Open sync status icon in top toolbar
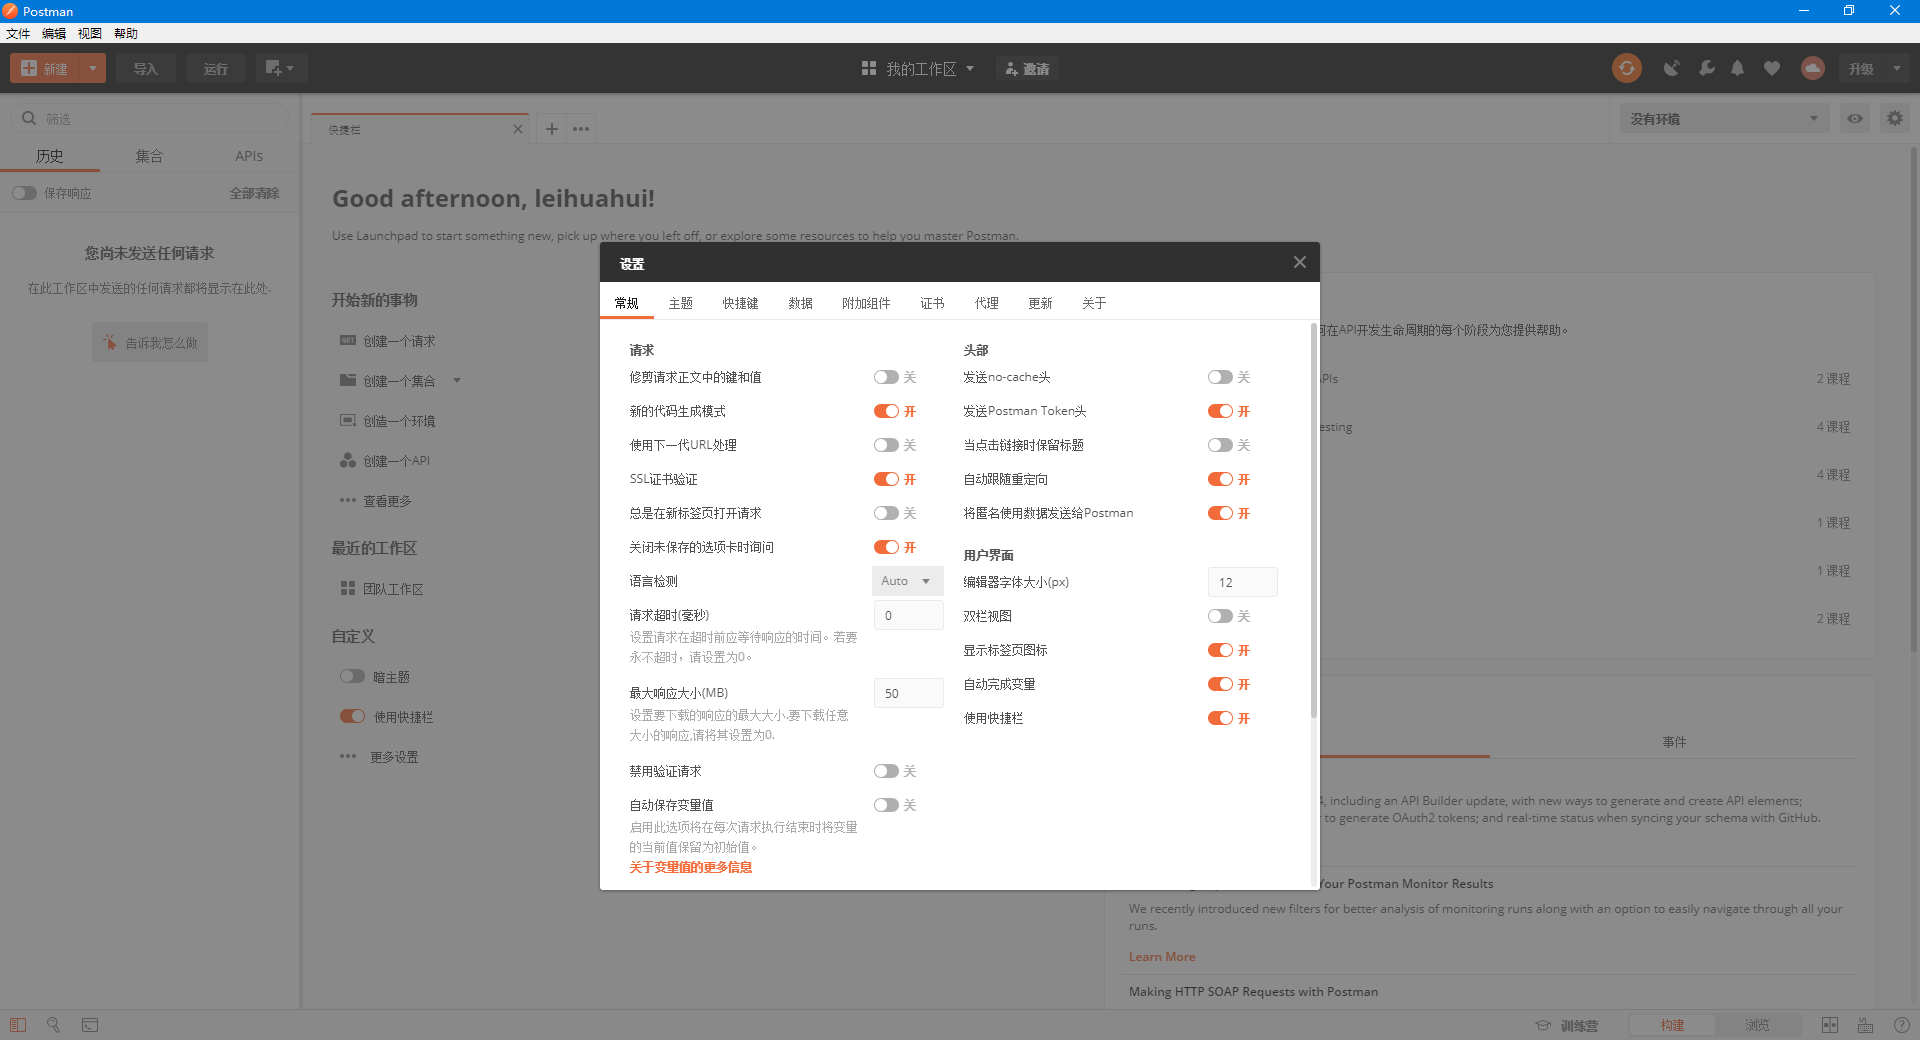 [1626, 68]
